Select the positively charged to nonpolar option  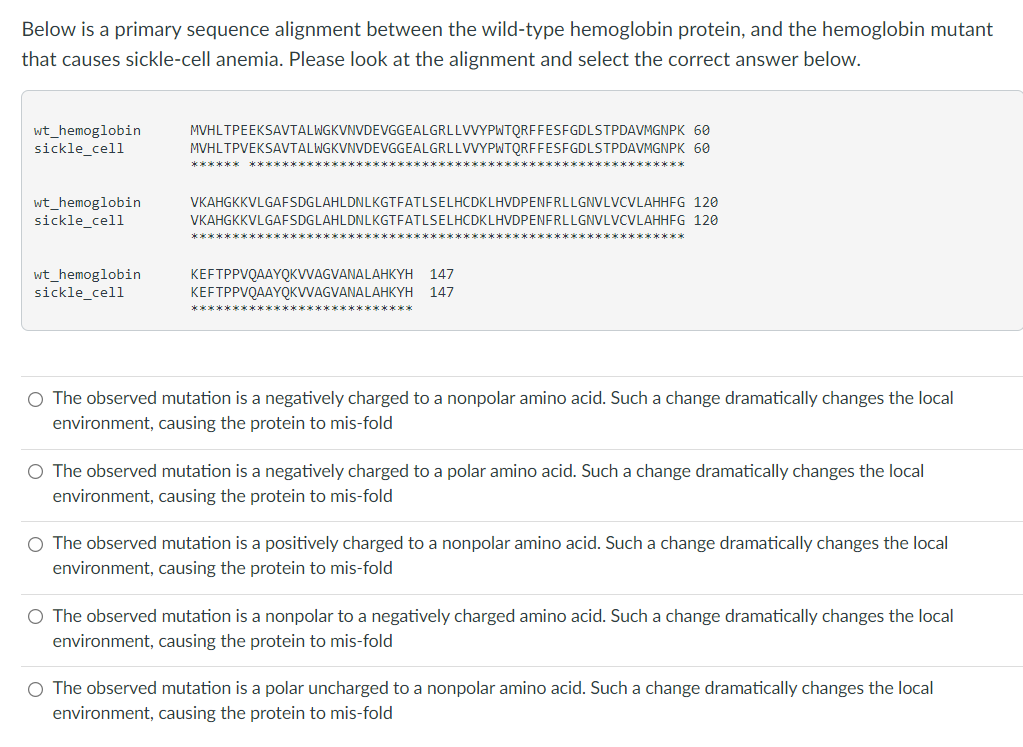pyautogui.click(x=35, y=543)
